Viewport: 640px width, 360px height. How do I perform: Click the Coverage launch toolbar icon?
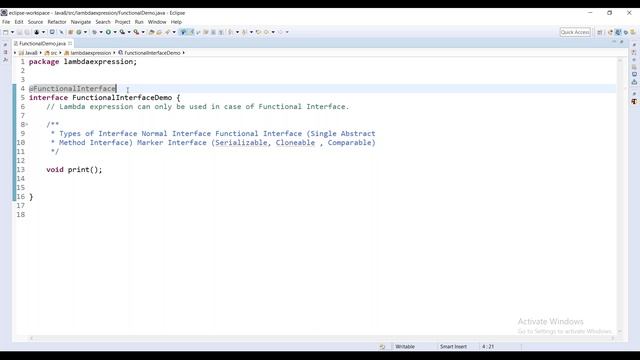pos(122,32)
